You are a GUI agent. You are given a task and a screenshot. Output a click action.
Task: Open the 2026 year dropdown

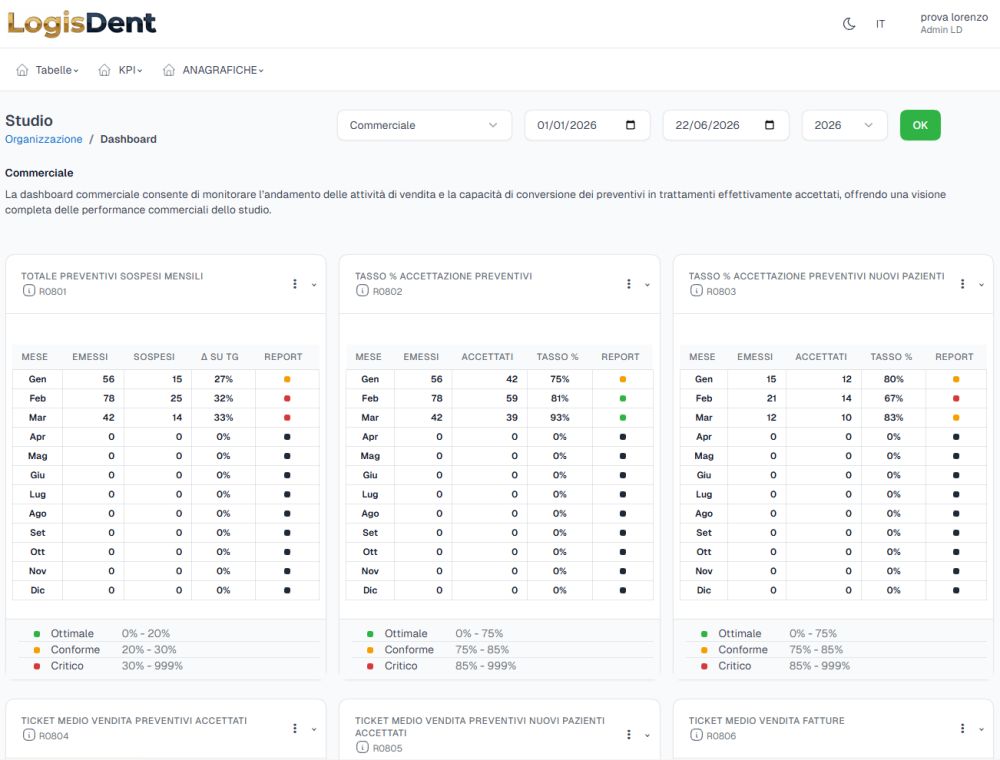pyautogui.click(x=844, y=125)
